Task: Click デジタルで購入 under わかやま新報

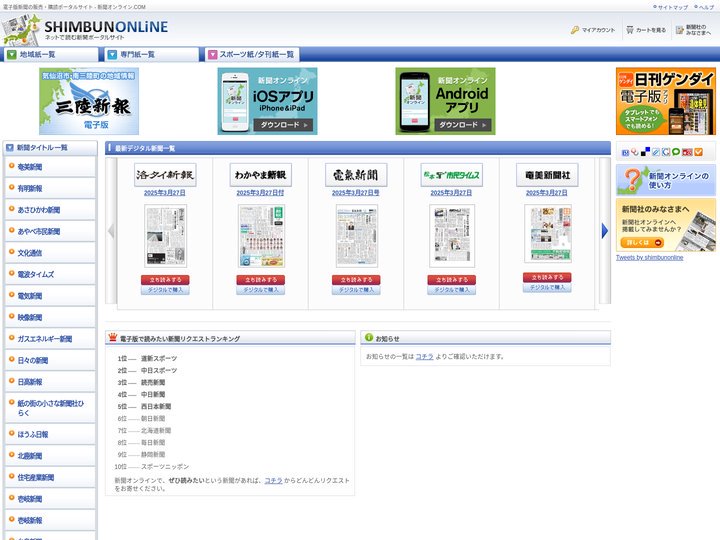Action: (260, 290)
